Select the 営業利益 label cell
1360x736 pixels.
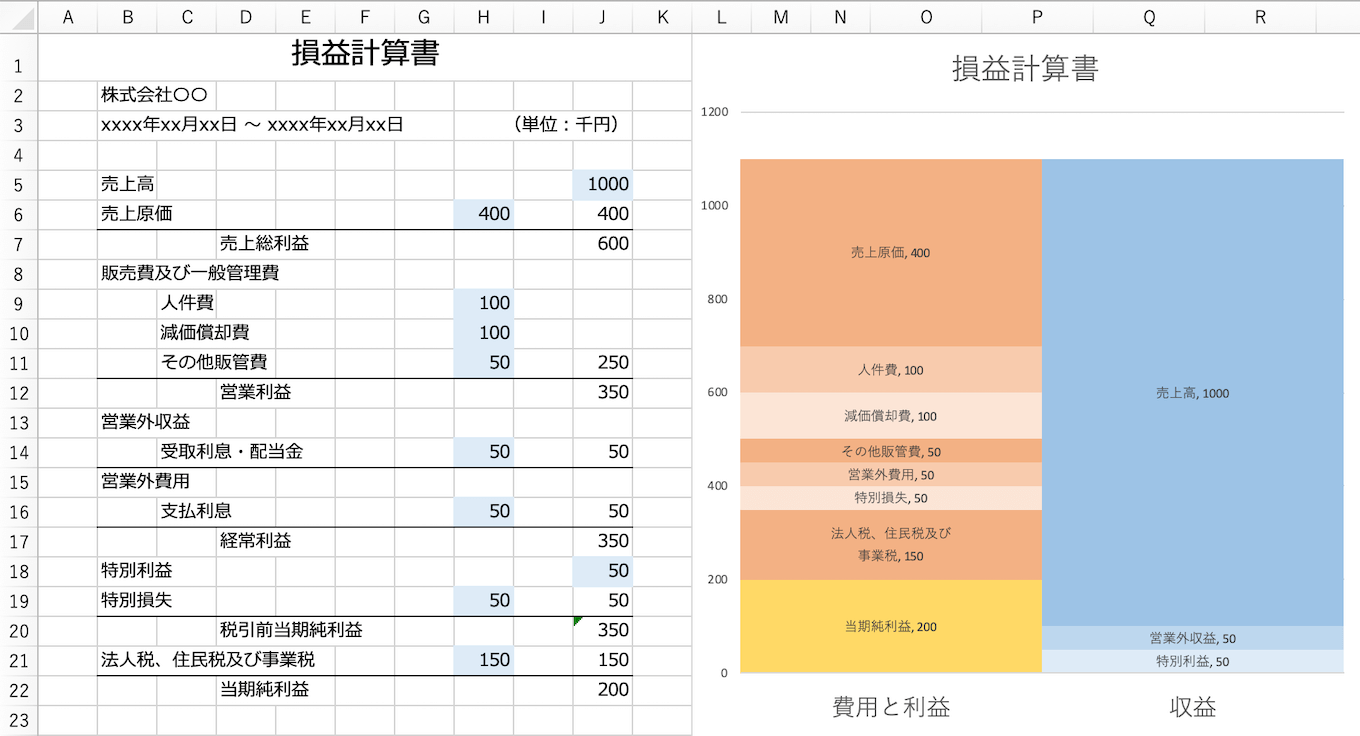point(255,393)
